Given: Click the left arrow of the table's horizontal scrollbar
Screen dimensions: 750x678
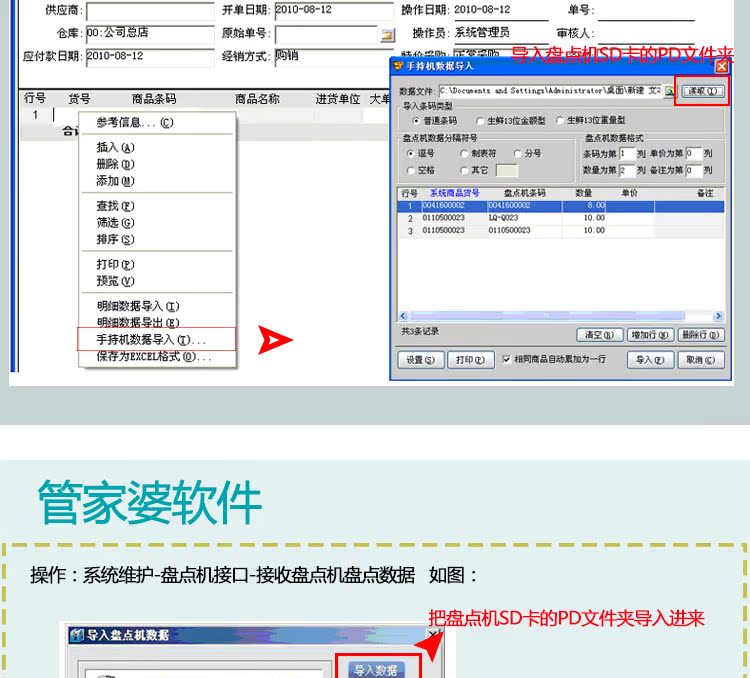Looking at the screenshot, I should tap(403, 316).
